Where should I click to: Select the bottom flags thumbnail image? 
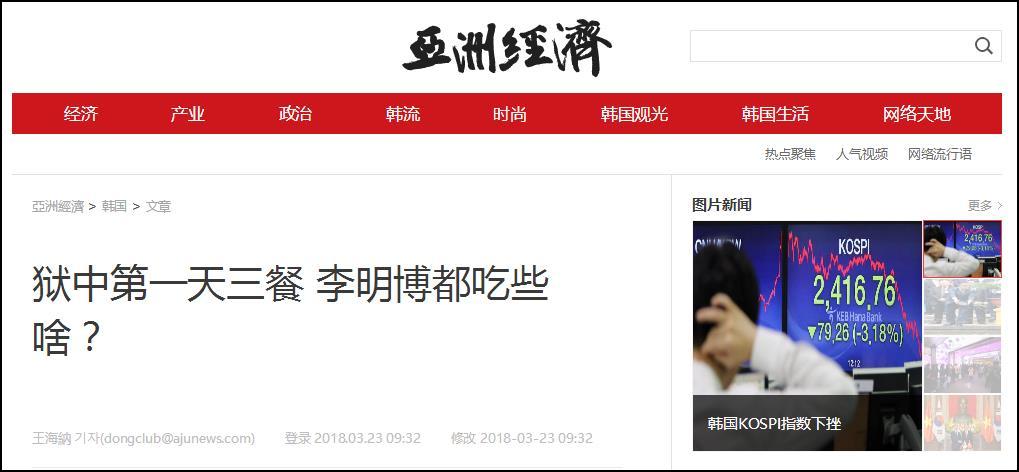pos(962,423)
